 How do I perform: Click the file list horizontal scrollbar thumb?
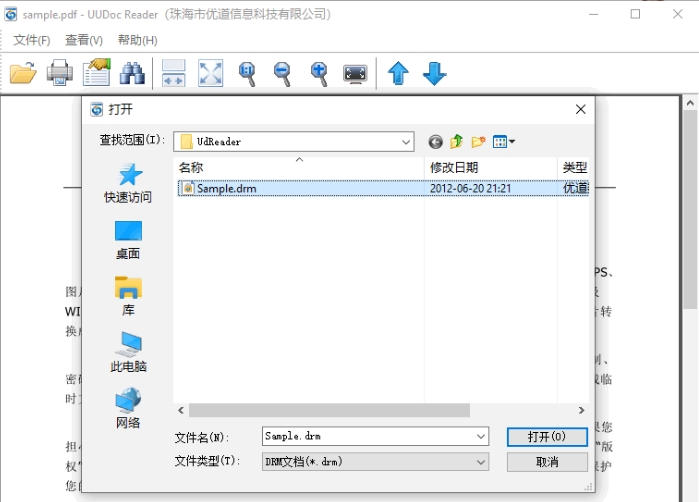coord(329,410)
